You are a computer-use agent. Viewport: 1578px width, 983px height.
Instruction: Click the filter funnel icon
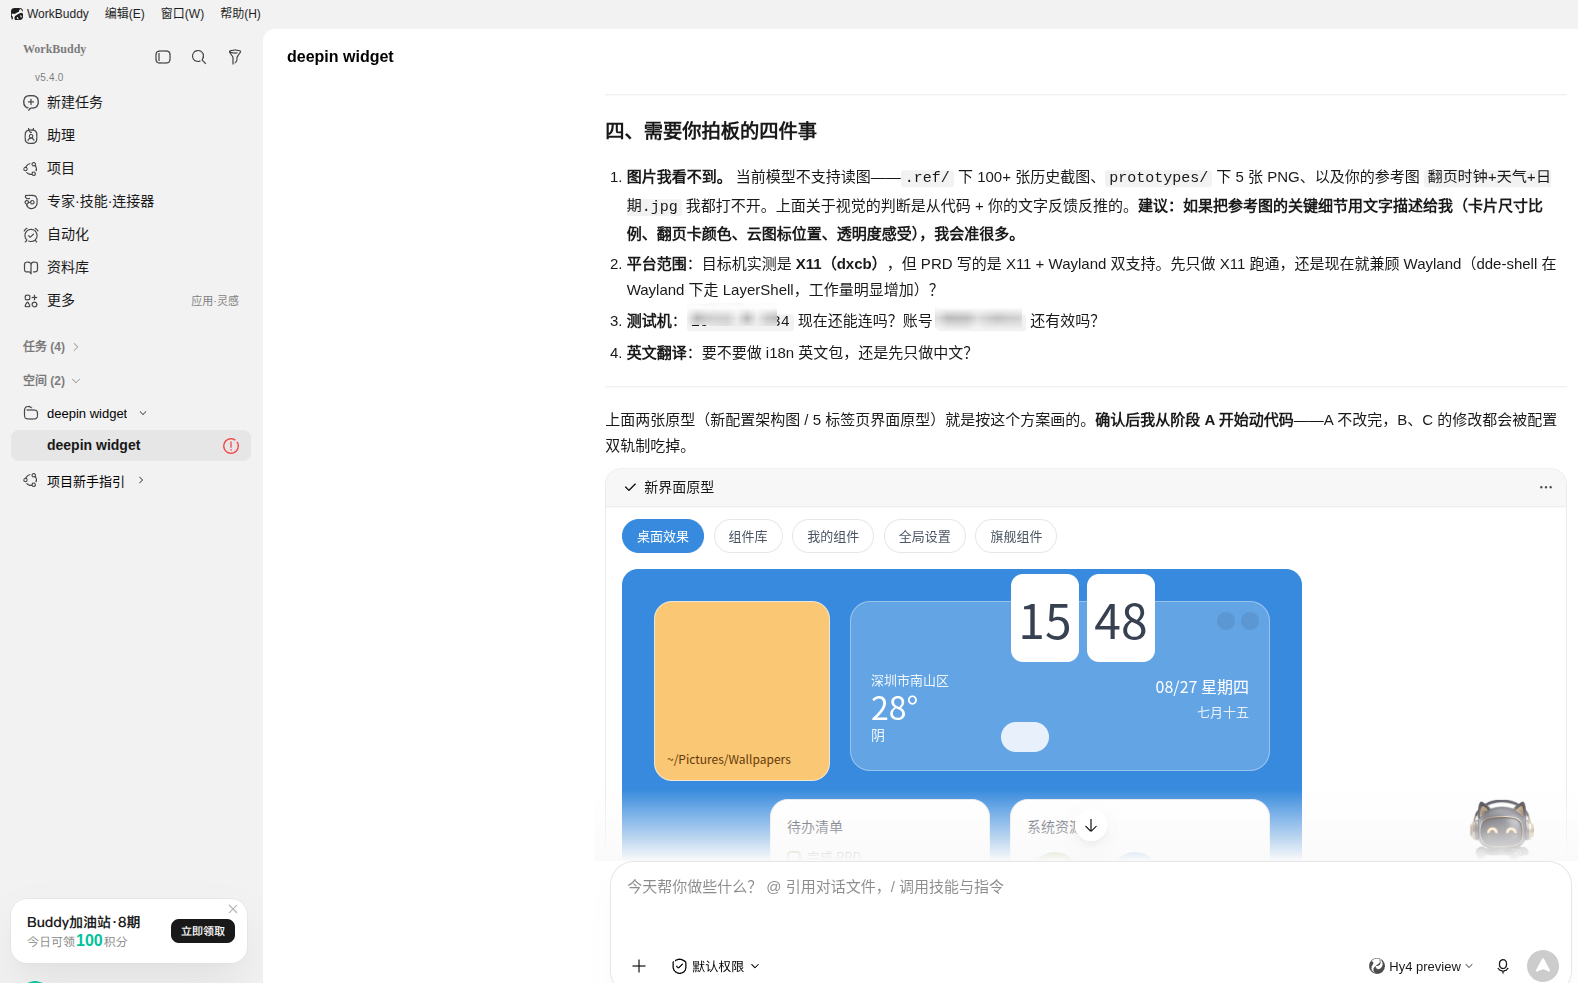pos(235,57)
